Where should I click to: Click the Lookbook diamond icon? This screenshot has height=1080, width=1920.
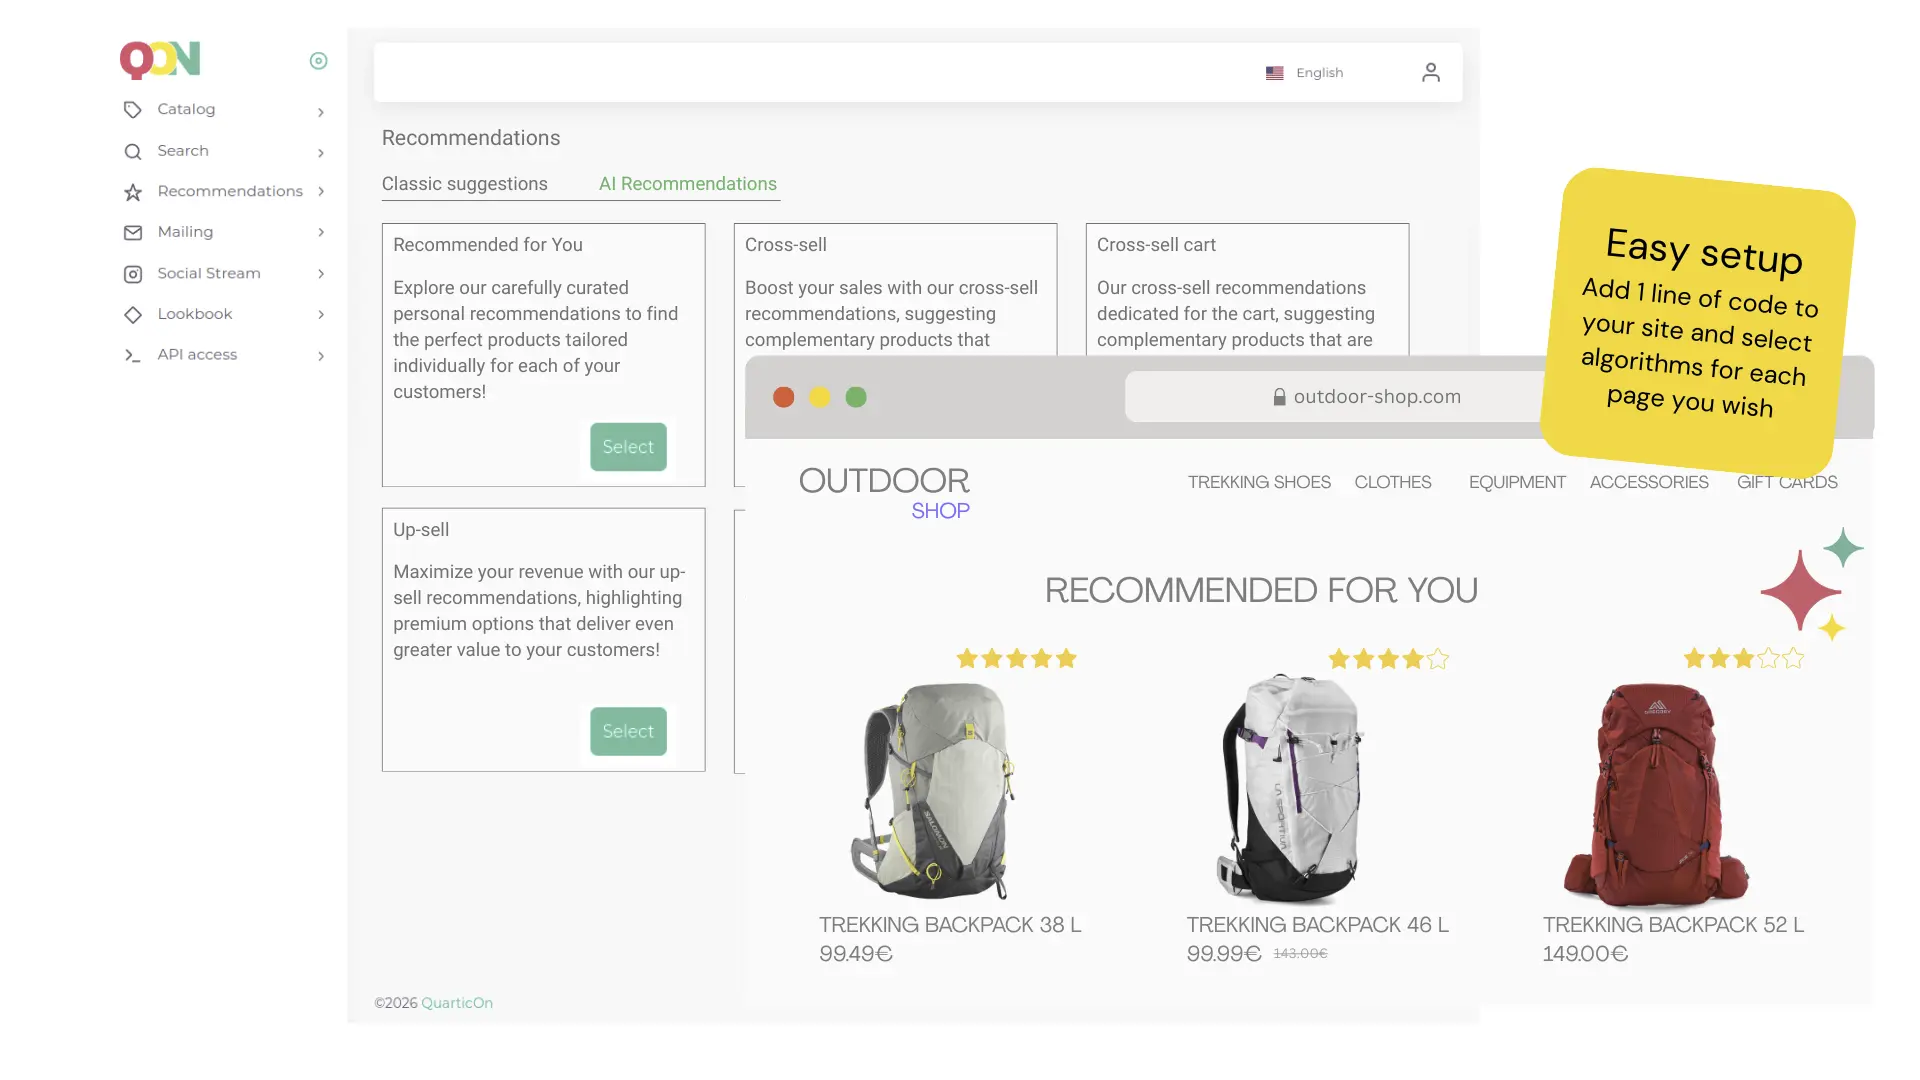click(x=132, y=315)
